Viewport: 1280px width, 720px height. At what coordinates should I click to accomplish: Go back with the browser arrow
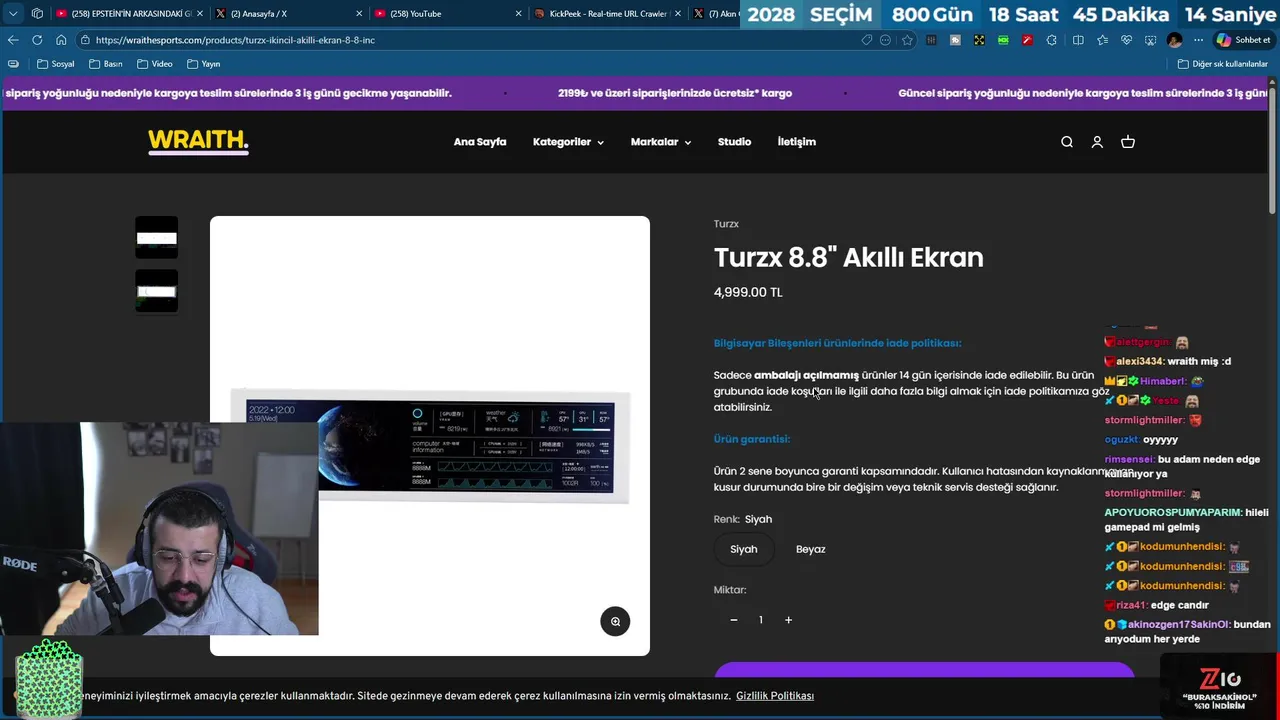point(13,40)
